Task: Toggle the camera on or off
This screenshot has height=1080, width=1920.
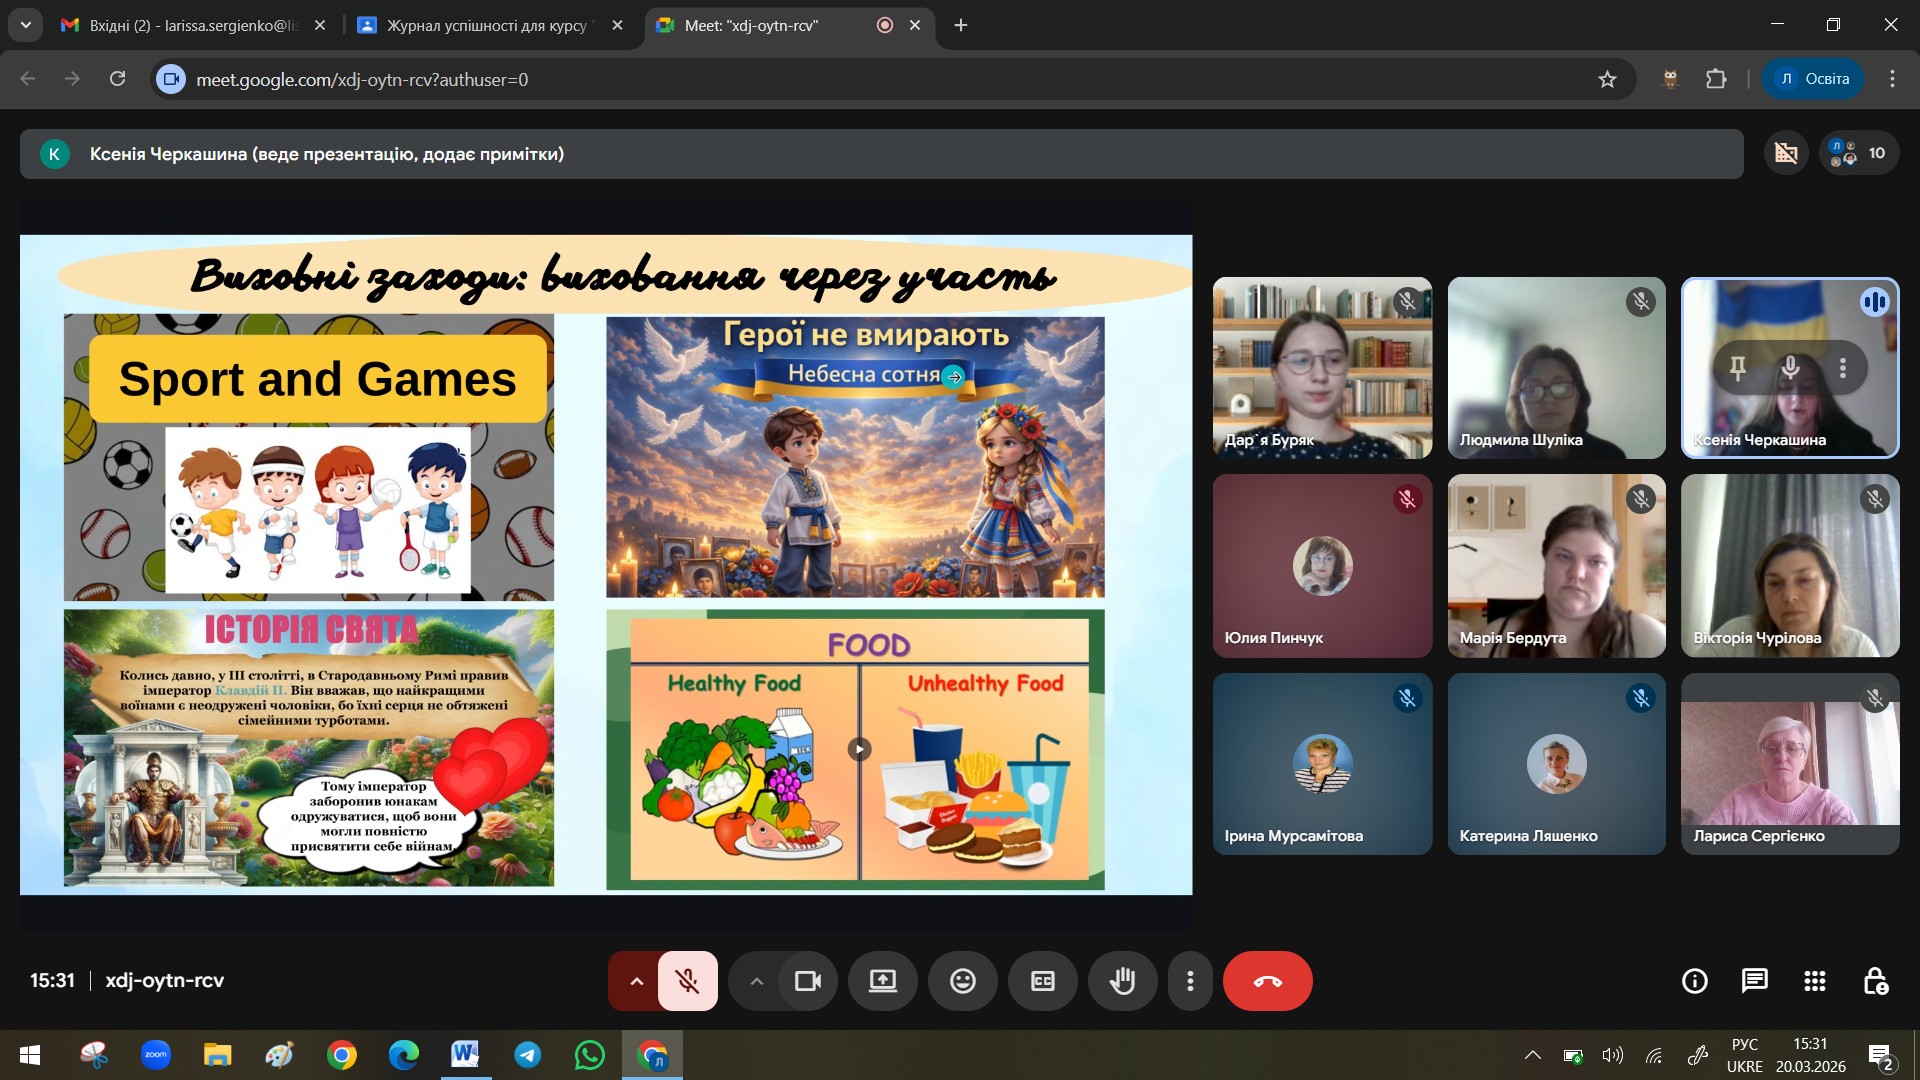Action: (807, 981)
